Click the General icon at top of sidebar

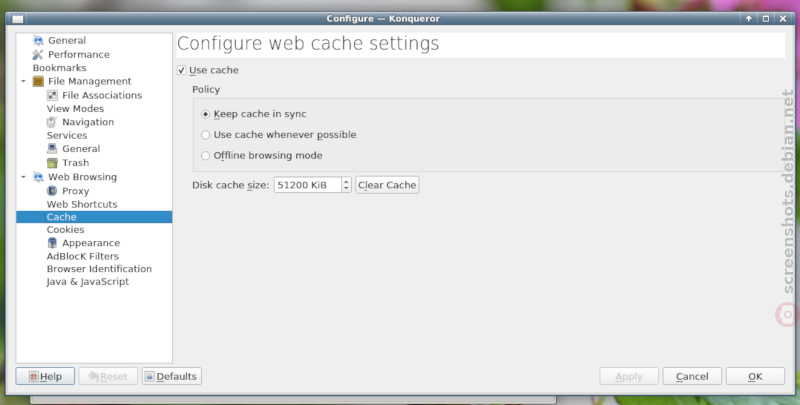tap(38, 40)
